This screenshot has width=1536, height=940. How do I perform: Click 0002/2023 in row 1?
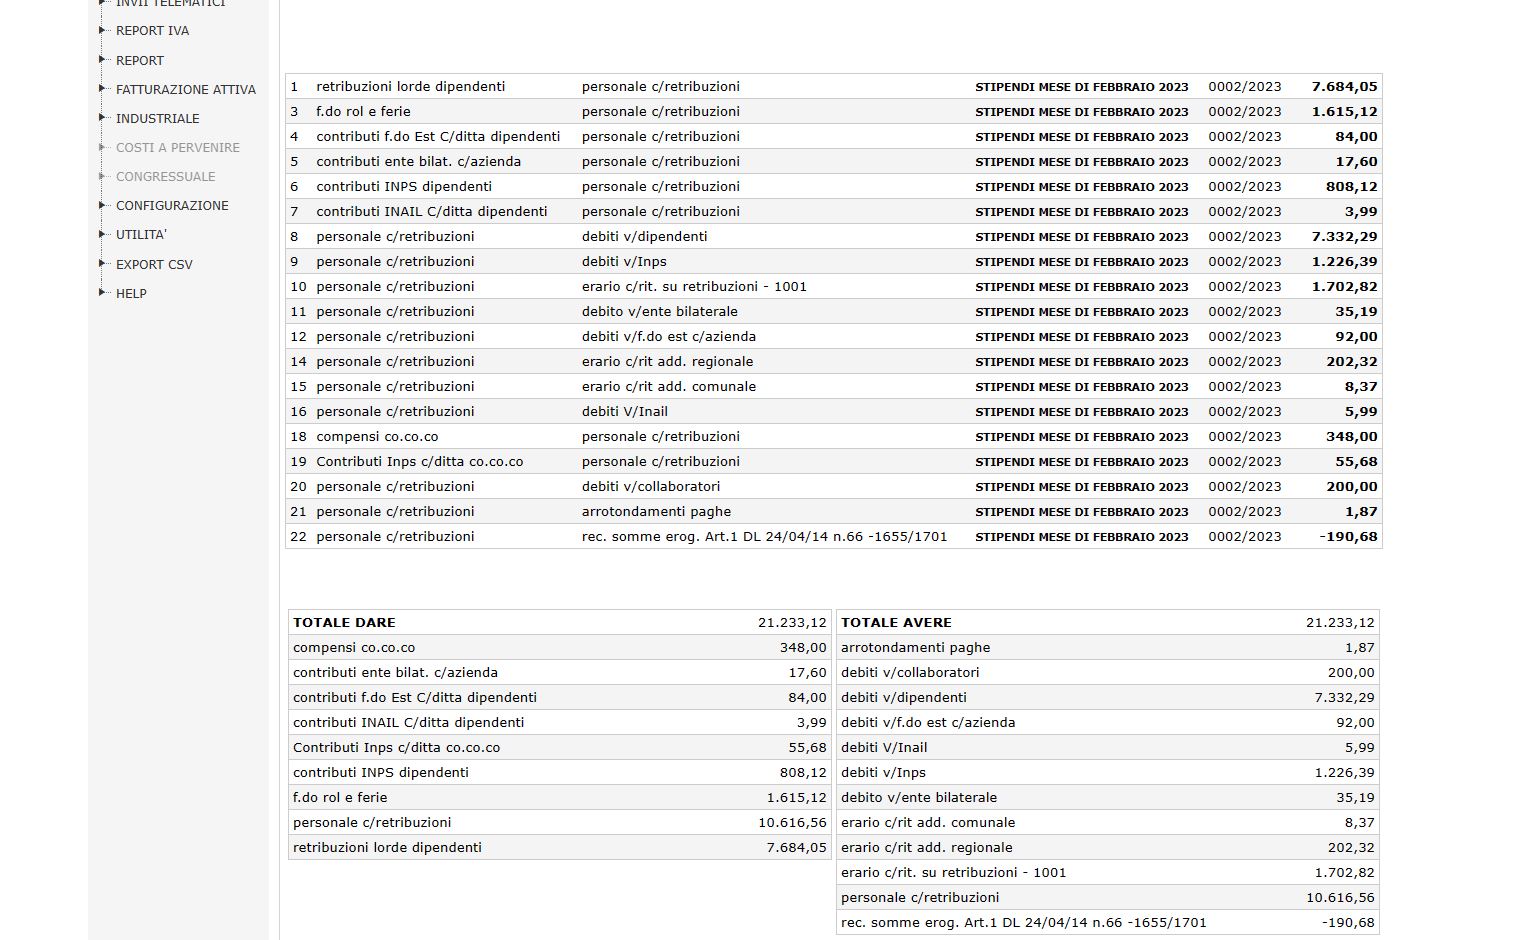[1245, 86]
